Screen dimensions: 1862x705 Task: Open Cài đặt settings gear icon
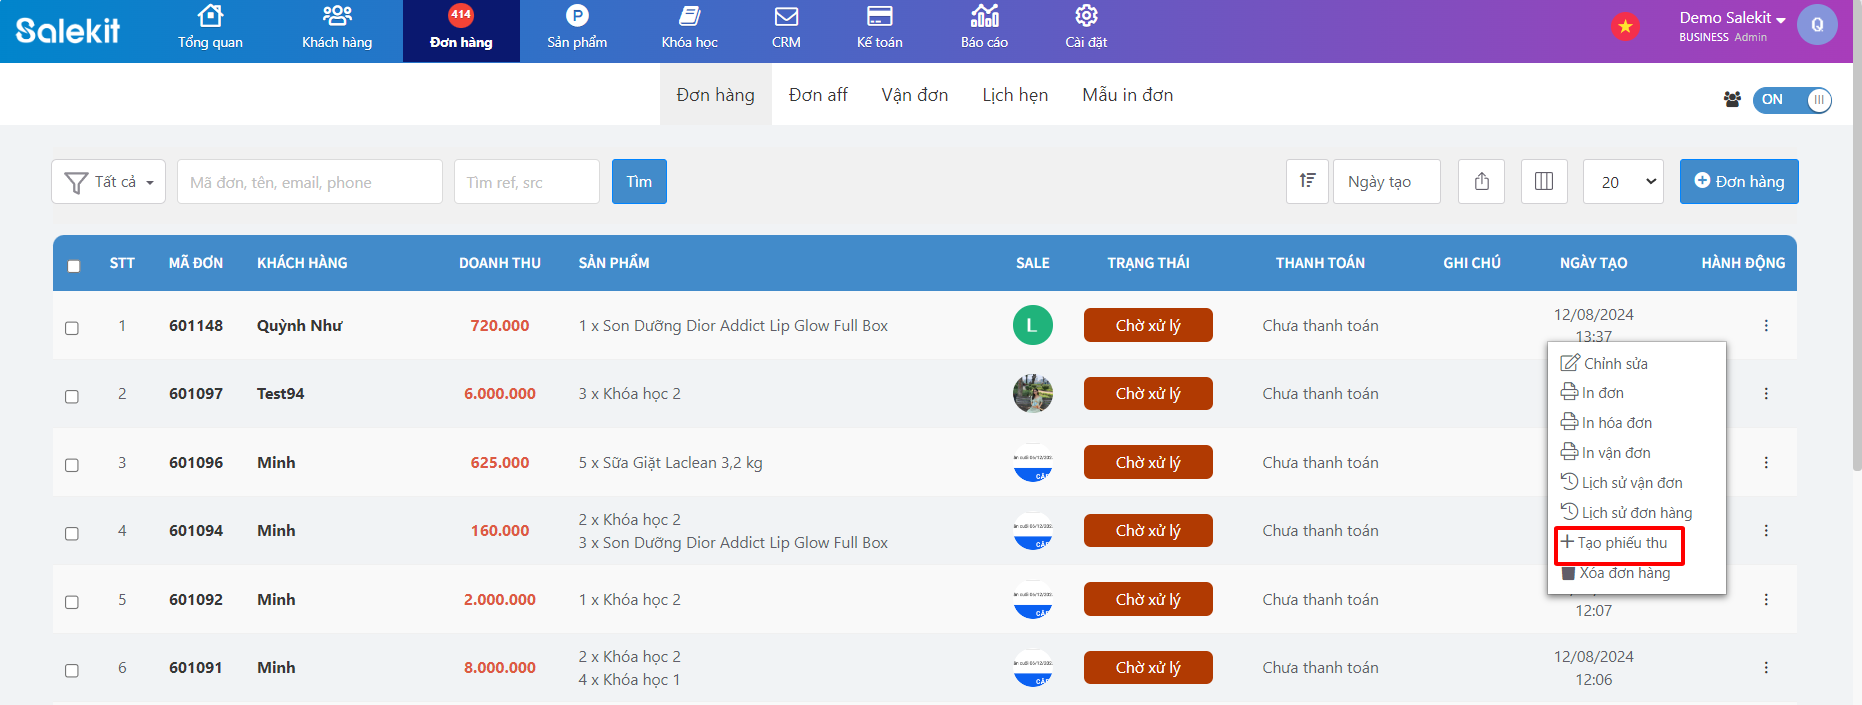(1086, 17)
